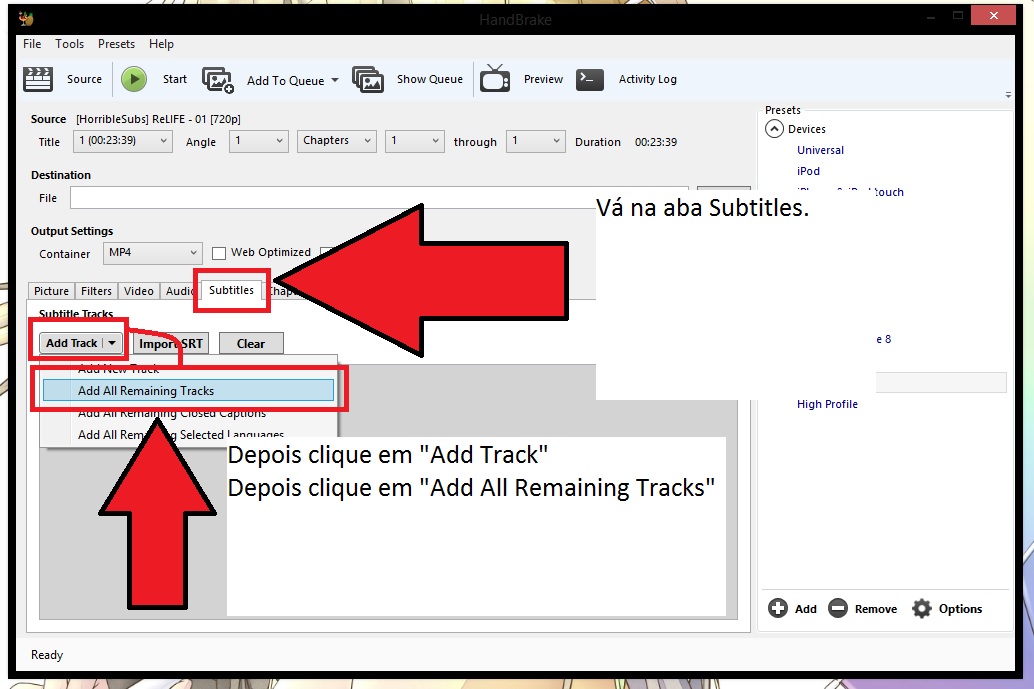Open the end chapter dropdown after 'through'
The width and height of the screenshot is (1034, 689).
(x=535, y=141)
